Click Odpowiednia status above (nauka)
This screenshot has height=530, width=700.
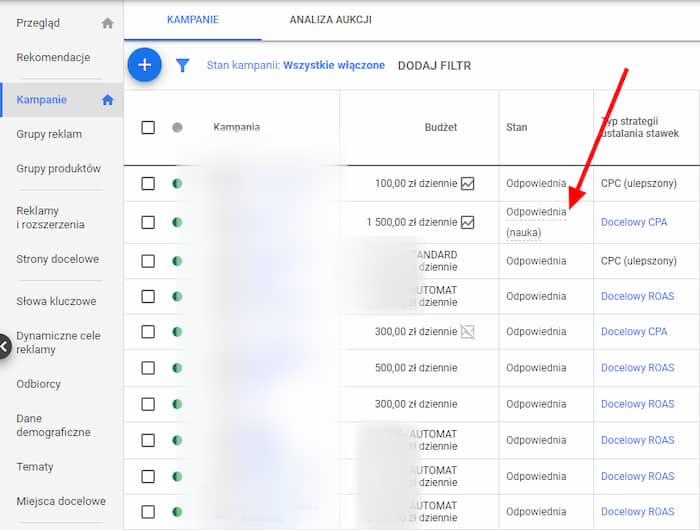click(x=536, y=212)
